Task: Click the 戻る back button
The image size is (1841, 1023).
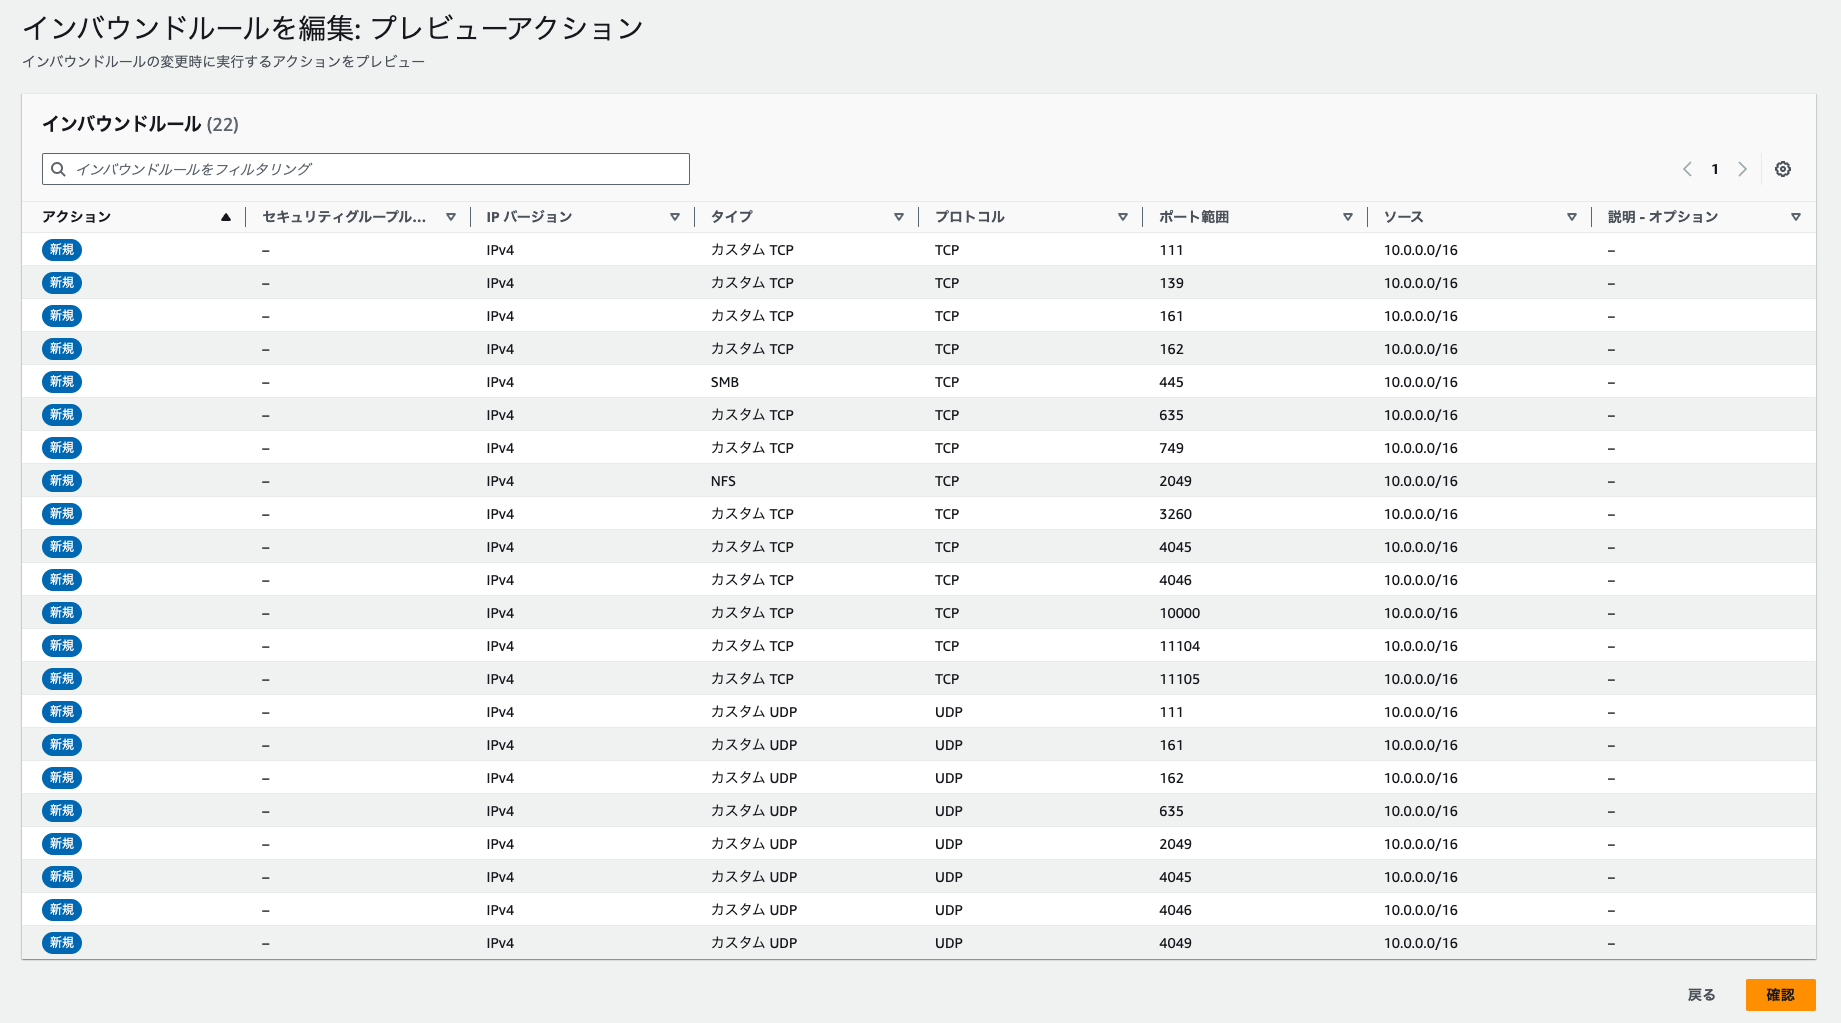Action: coord(1701,995)
